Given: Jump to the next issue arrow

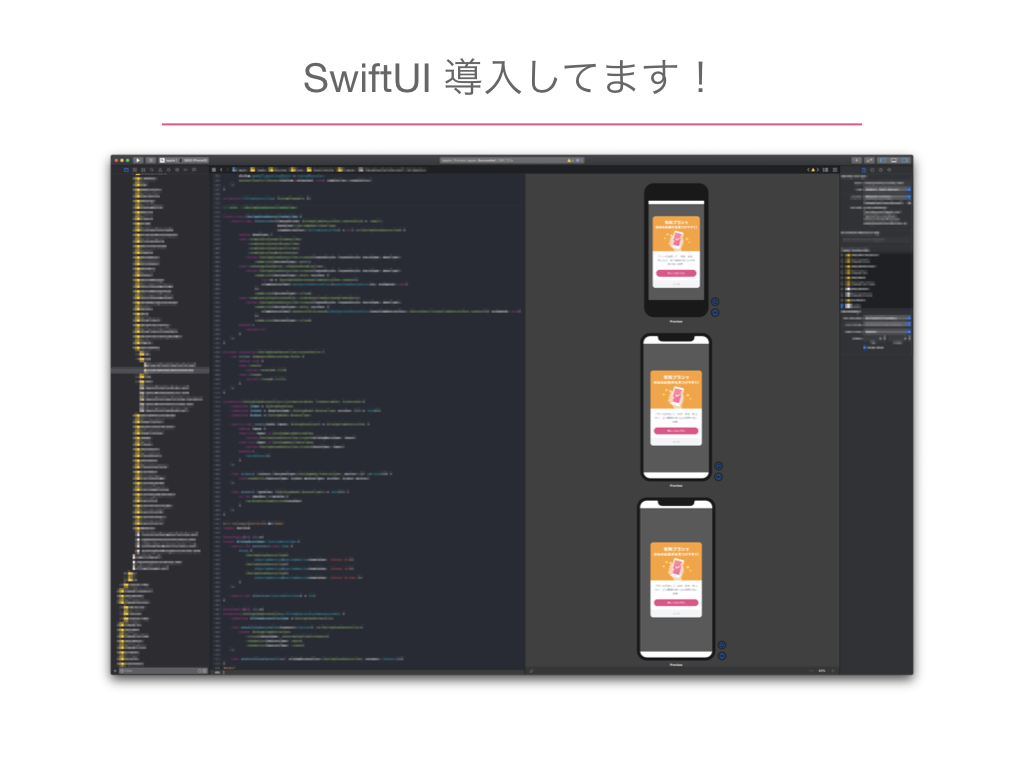Looking at the screenshot, I should click(x=818, y=170).
